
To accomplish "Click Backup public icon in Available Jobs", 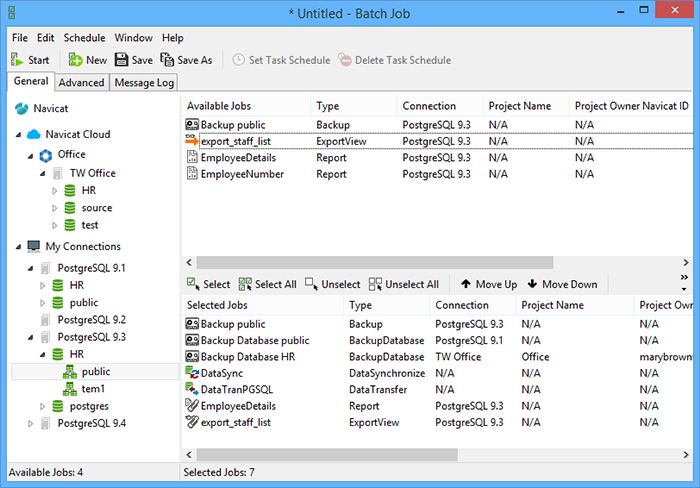I will [192, 125].
